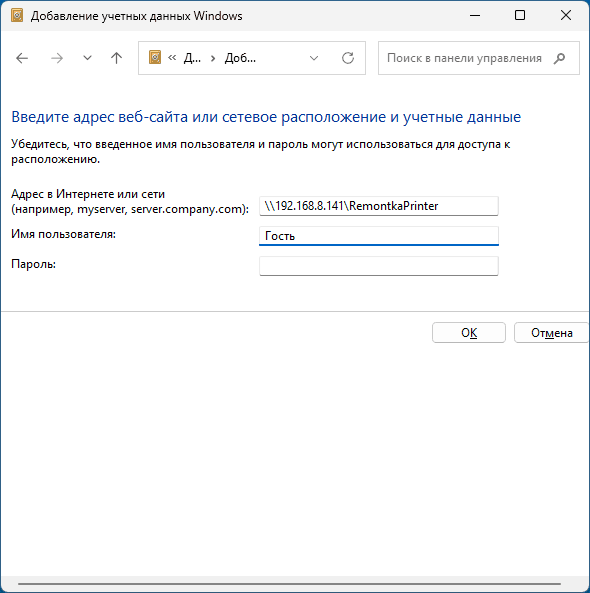Go forward with the right arrow button

(x=57, y=58)
